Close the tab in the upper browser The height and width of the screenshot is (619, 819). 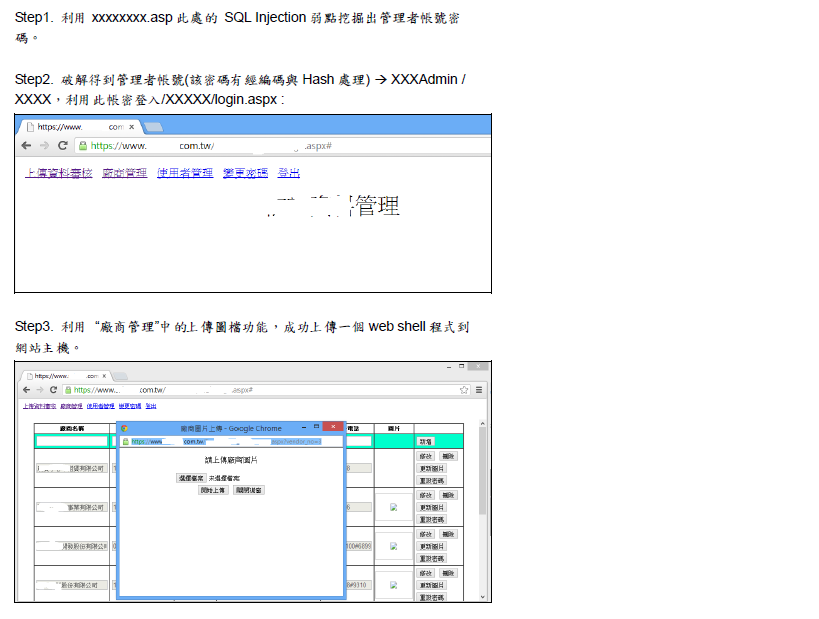click(x=133, y=127)
